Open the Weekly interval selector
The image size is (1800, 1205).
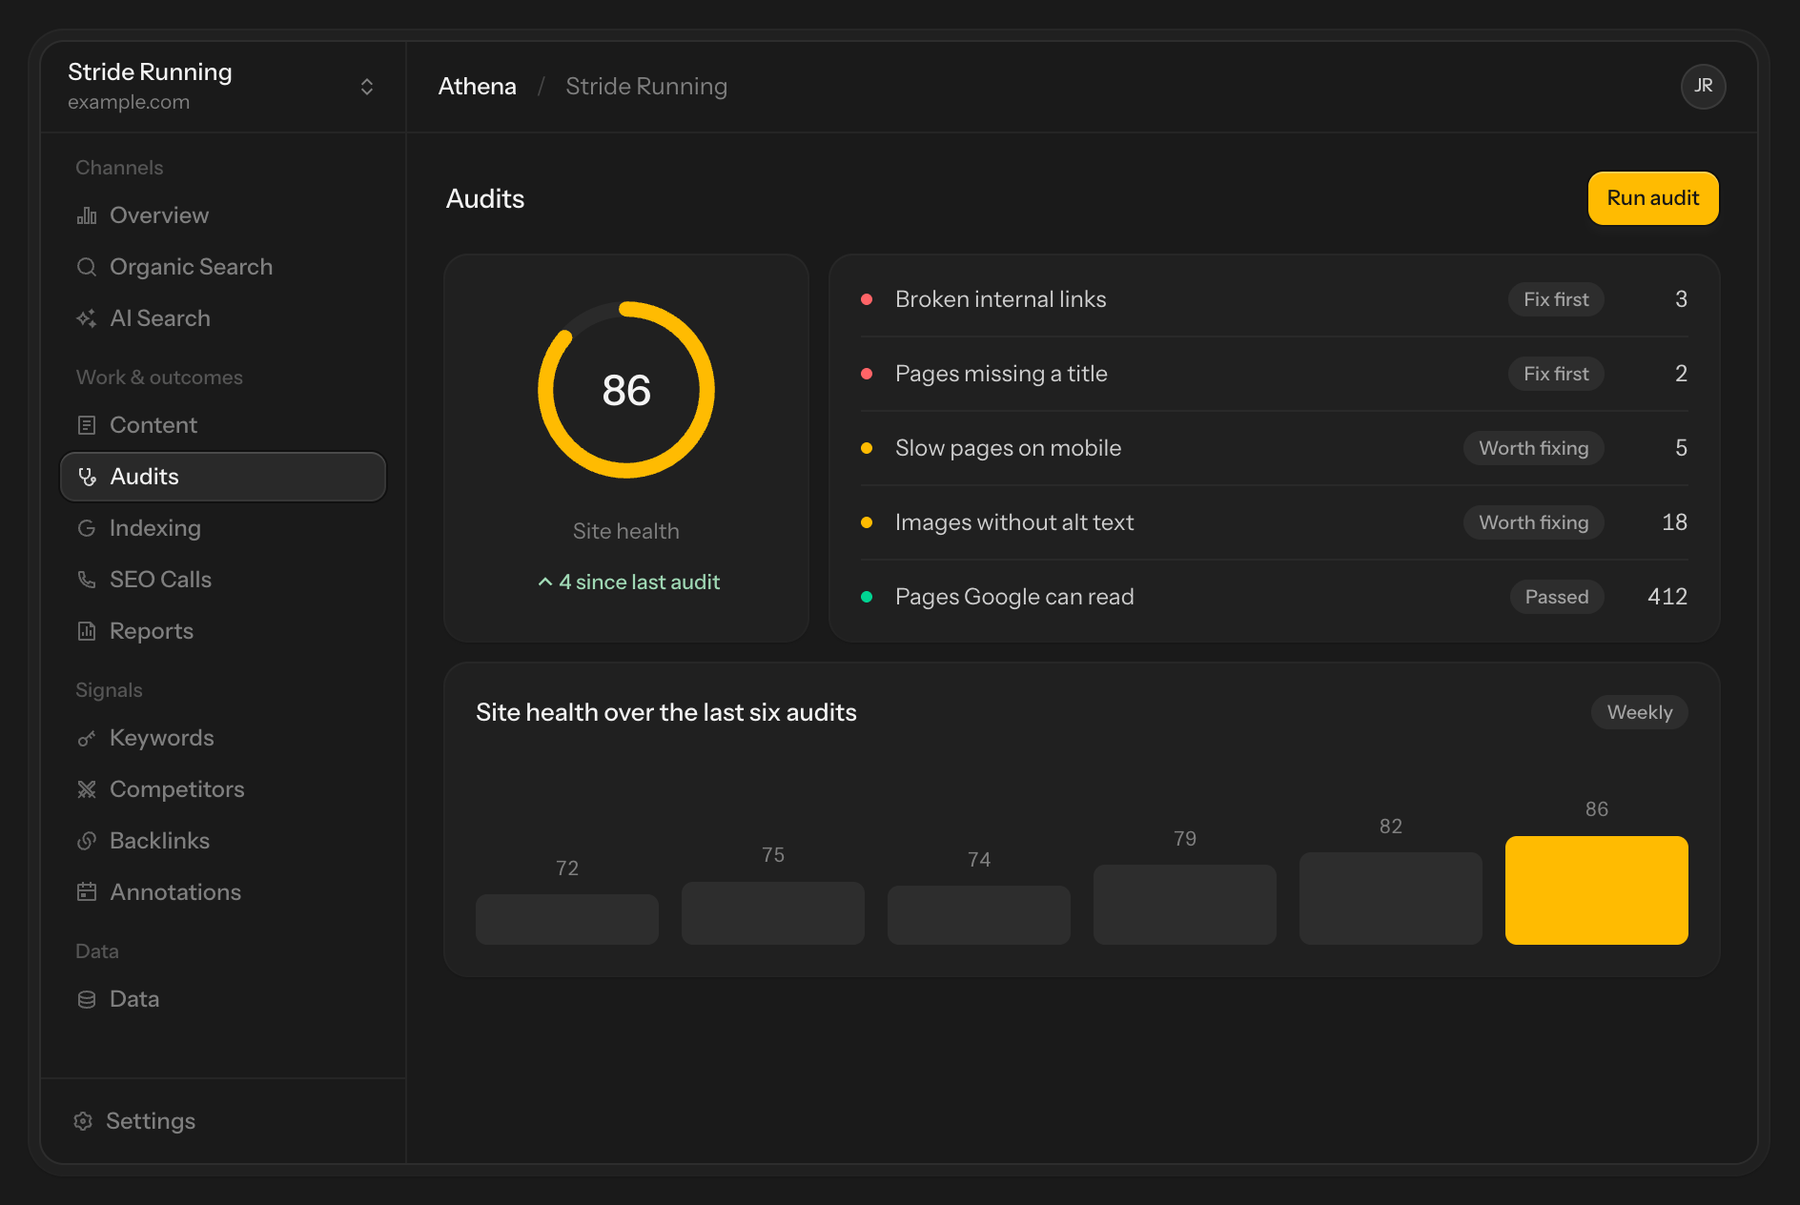[1639, 712]
